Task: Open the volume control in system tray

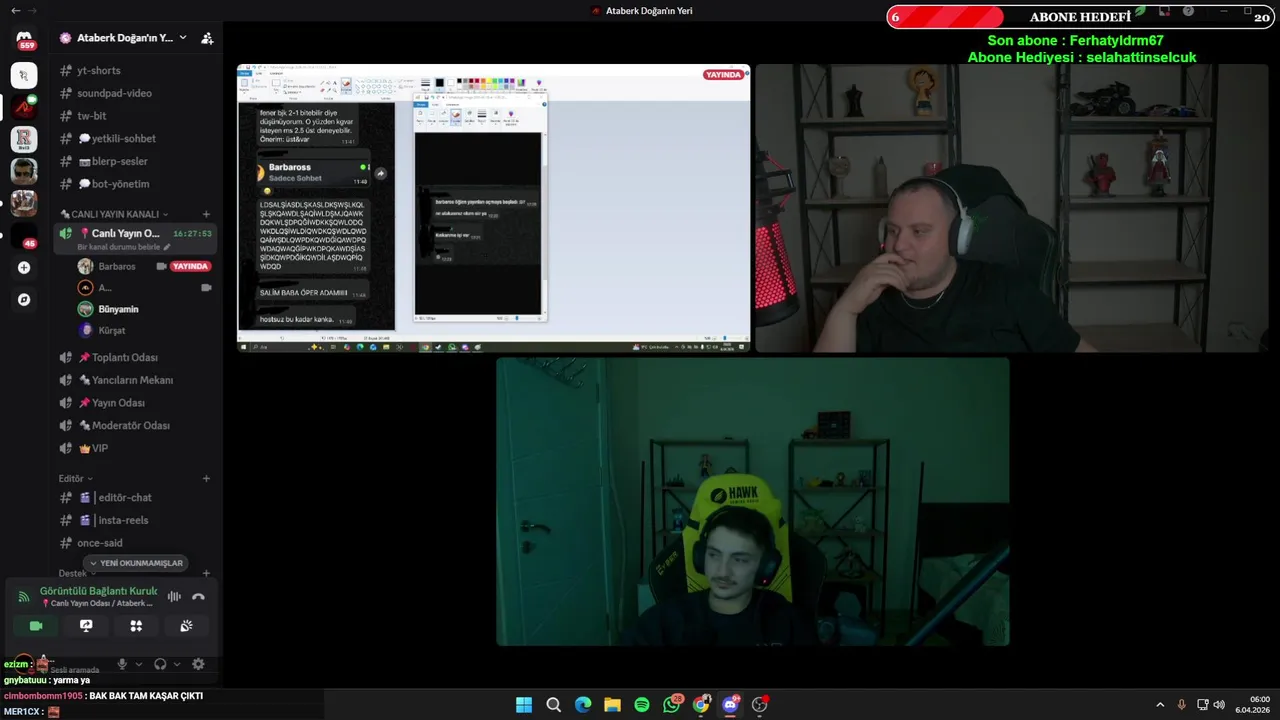Action: coord(1219,705)
